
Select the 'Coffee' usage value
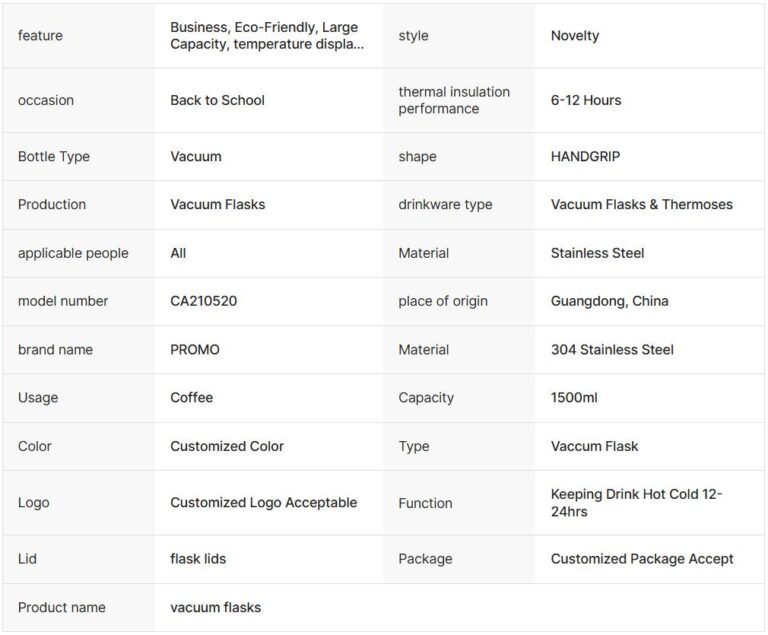pyautogui.click(x=191, y=398)
